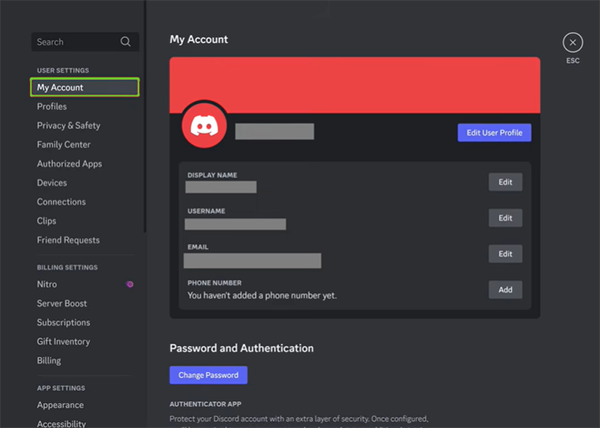Screen dimensions: 600x428
Task: Click the sidebar scrollbar
Action: pos(145,116)
